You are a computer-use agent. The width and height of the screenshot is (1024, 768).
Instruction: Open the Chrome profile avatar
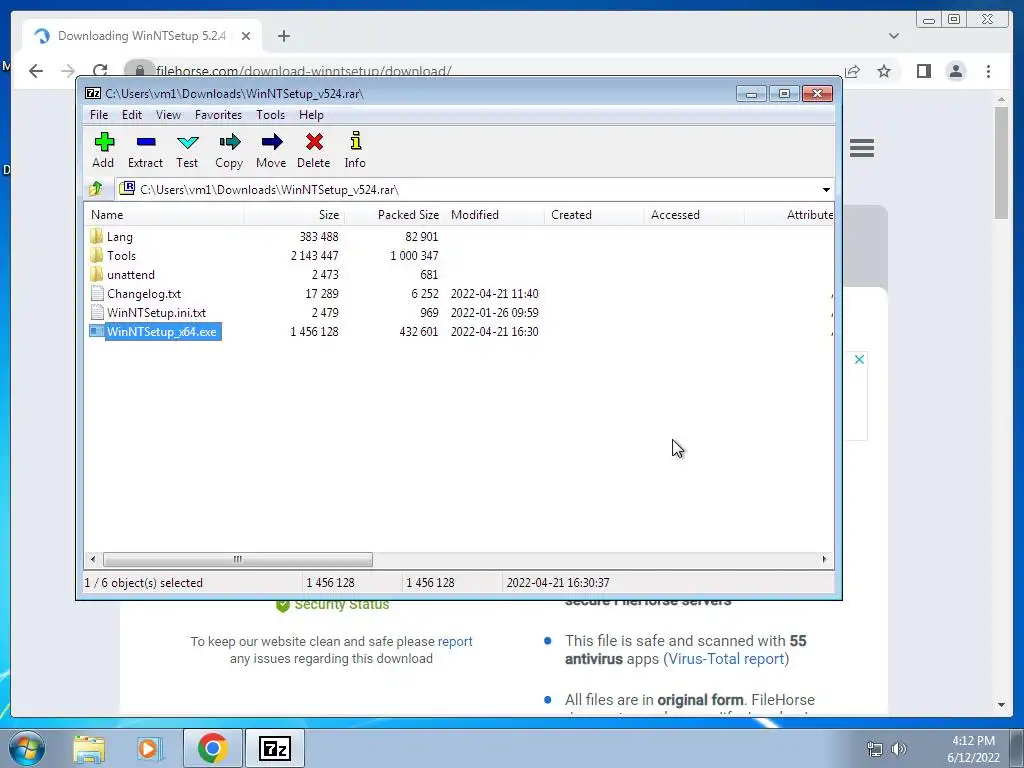(x=955, y=71)
